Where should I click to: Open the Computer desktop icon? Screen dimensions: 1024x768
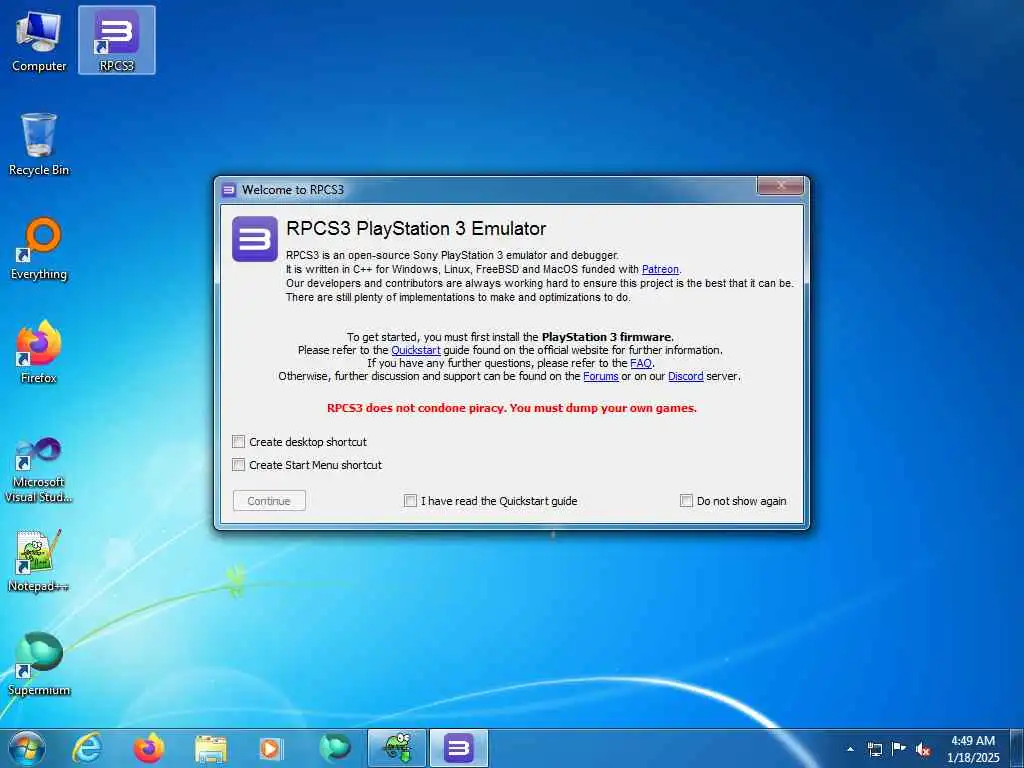[39, 41]
